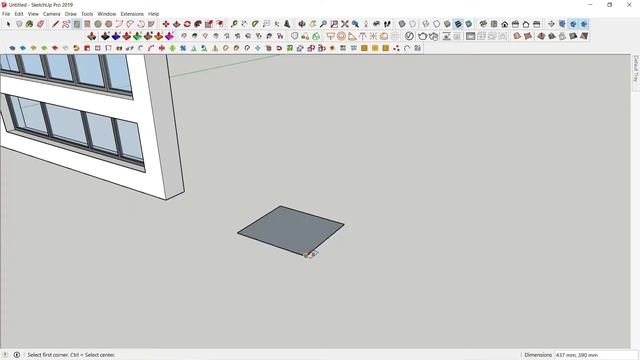Open the File menu
Image resolution: width=640 pixels, height=360 pixels.
point(6,14)
